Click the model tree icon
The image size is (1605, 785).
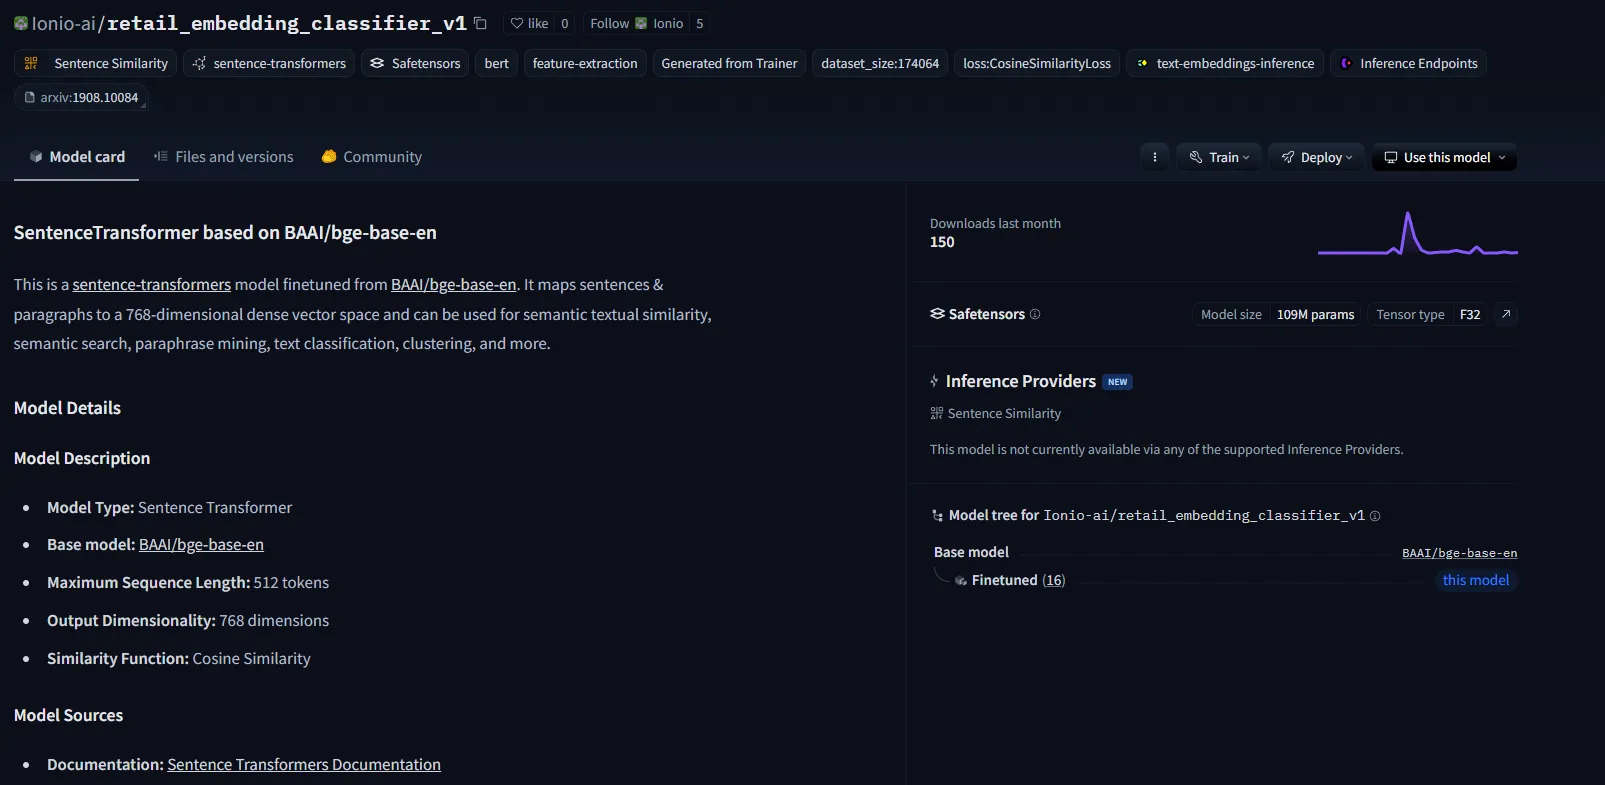click(937, 516)
